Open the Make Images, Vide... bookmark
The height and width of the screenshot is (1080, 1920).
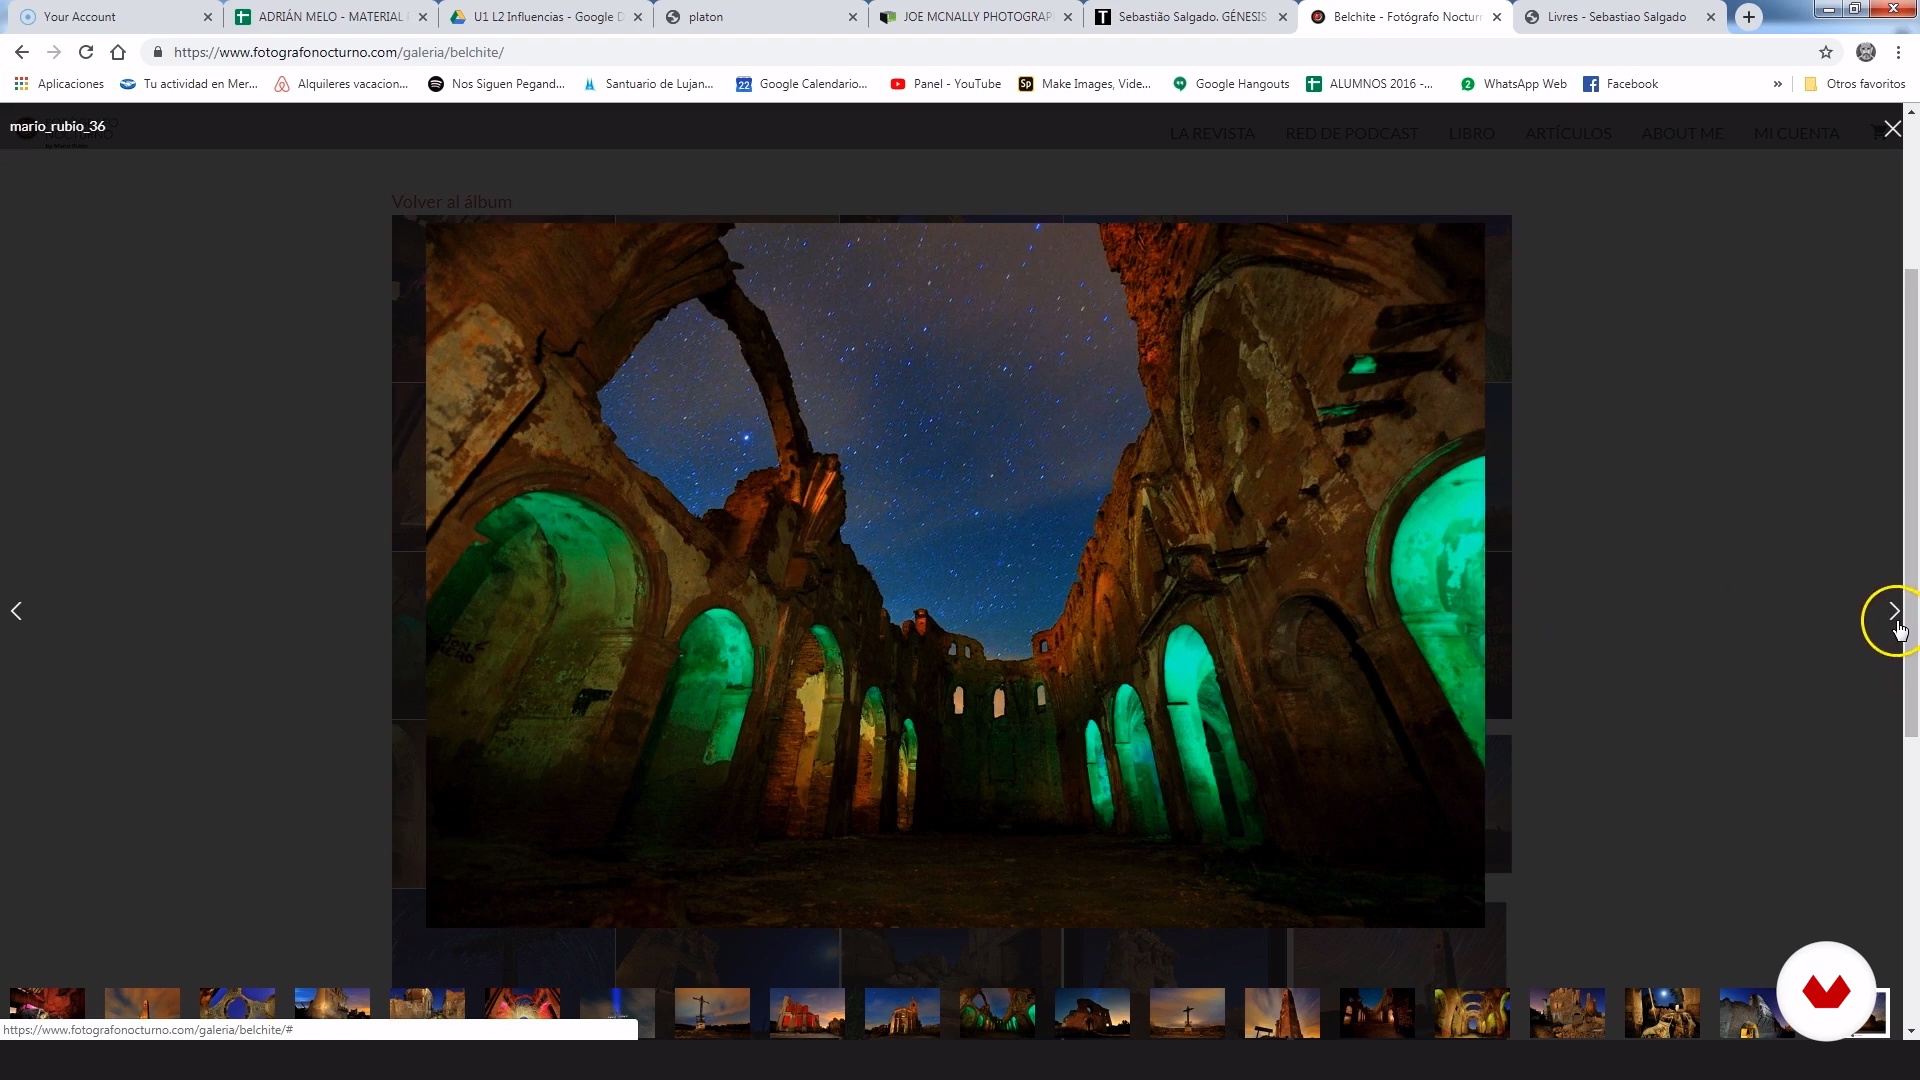[1085, 84]
